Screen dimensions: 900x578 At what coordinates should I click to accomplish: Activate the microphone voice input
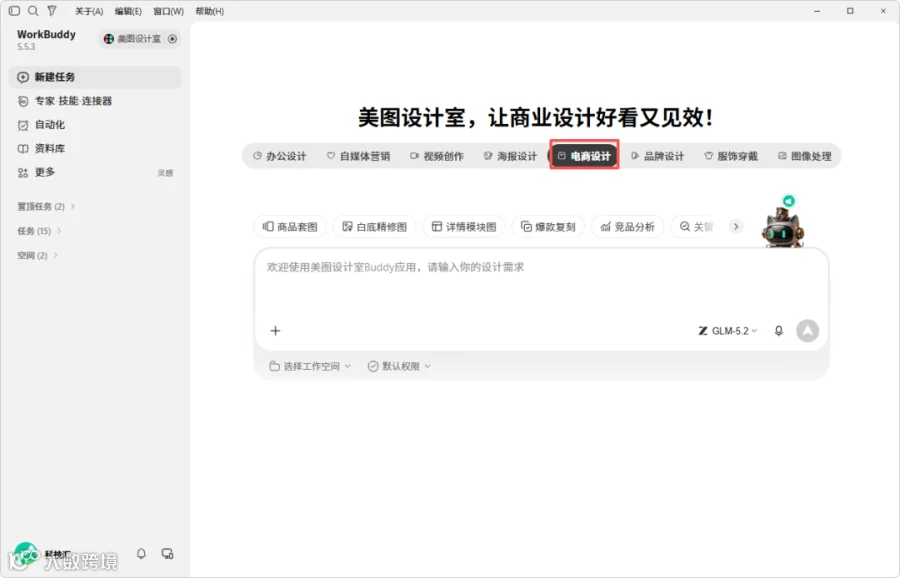[x=778, y=331]
